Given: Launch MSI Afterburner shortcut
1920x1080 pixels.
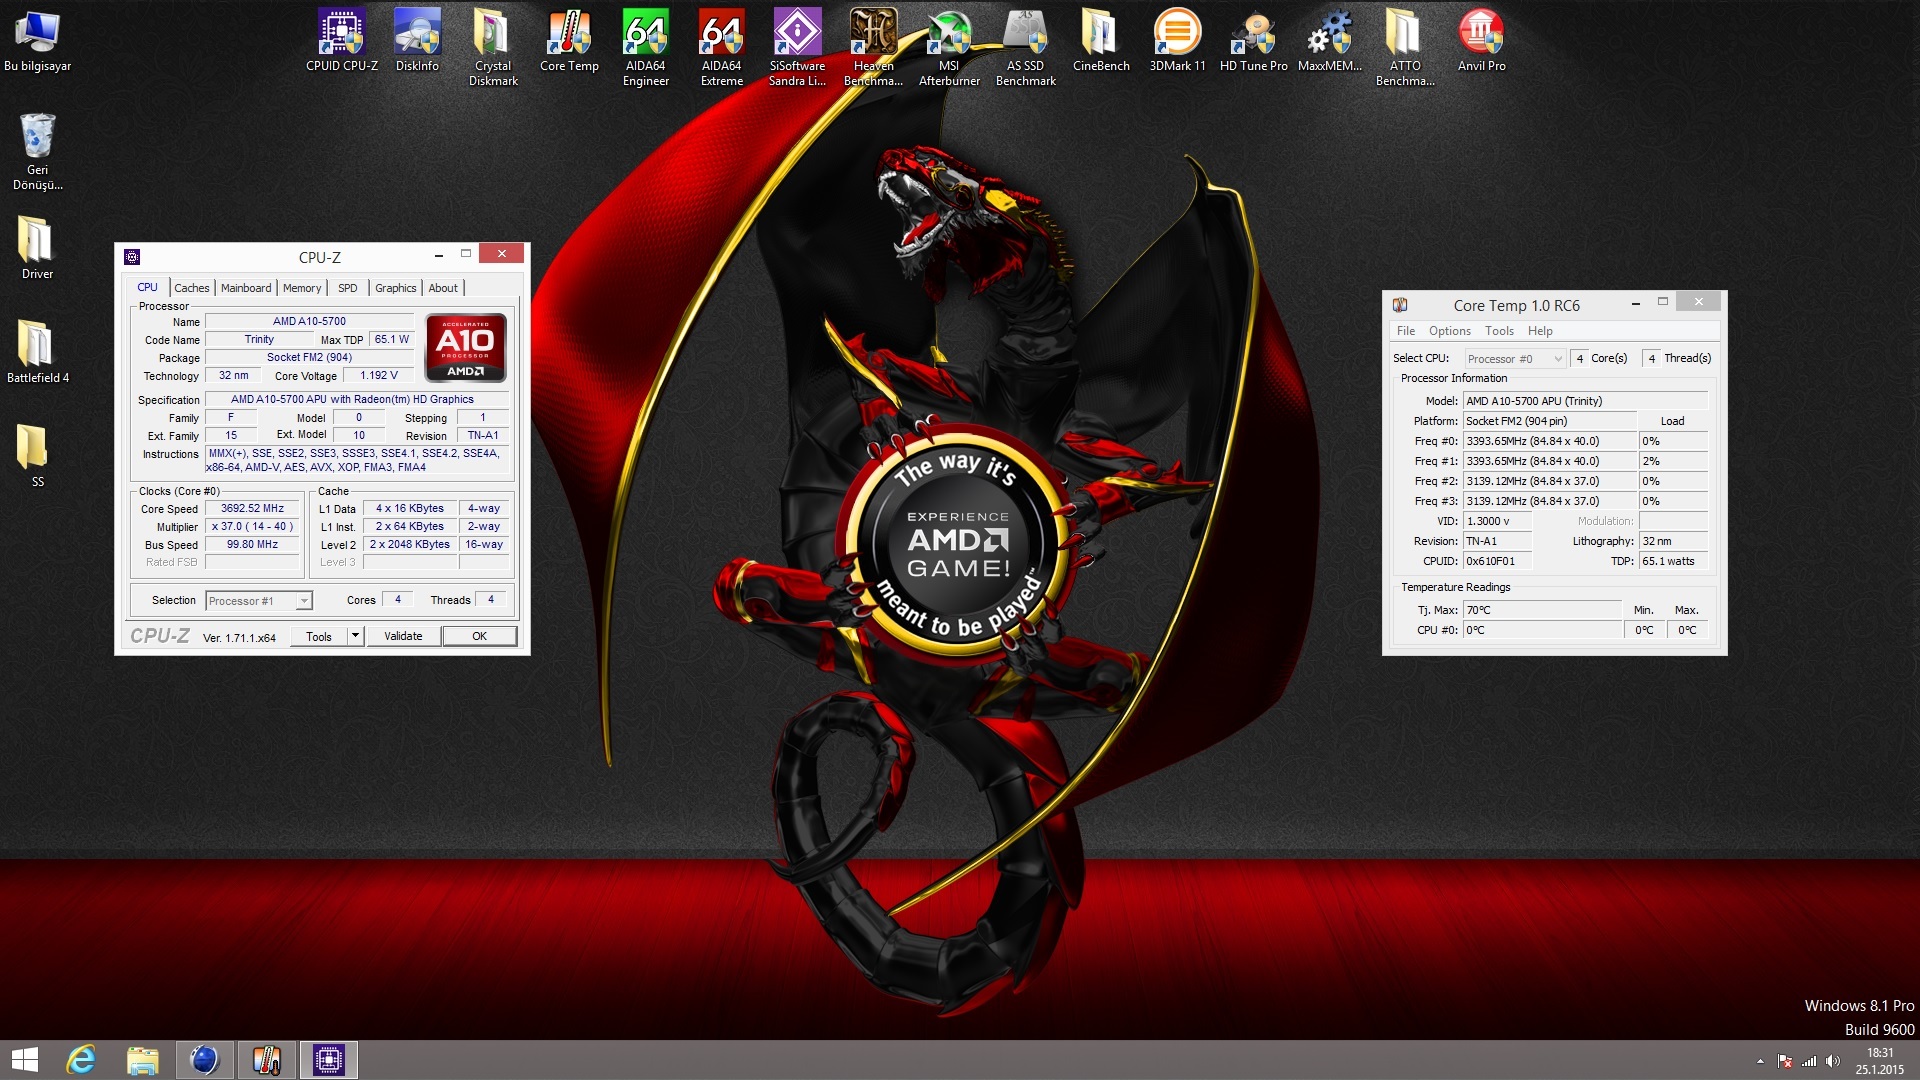Looking at the screenshot, I should click(949, 47).
